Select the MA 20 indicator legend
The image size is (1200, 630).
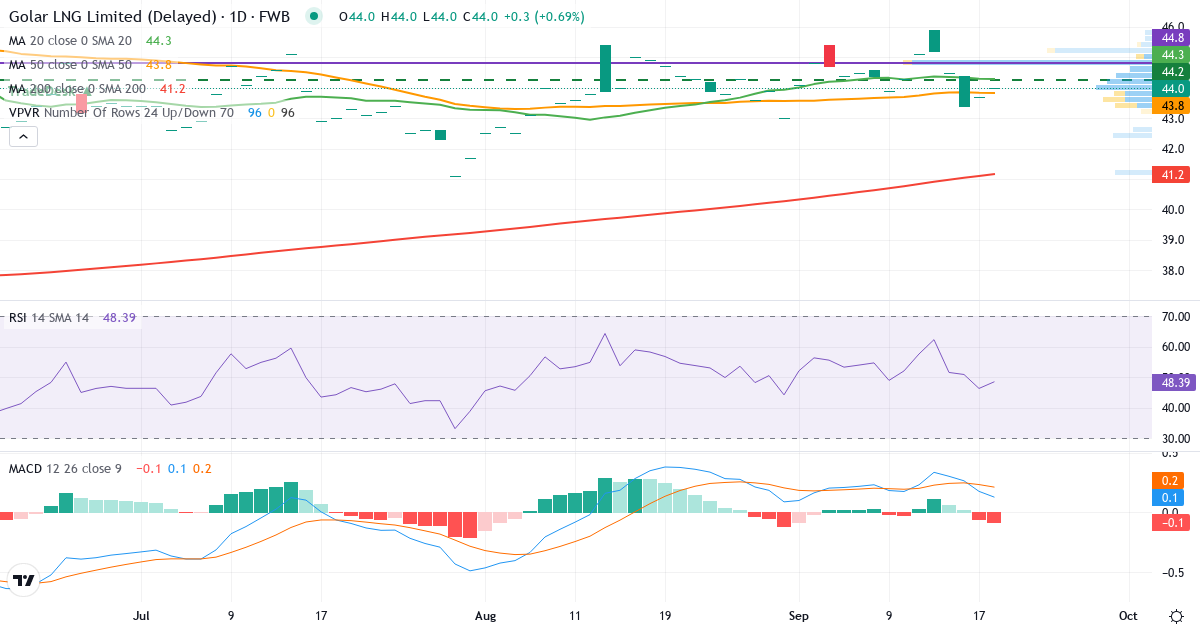coord(91,41)
